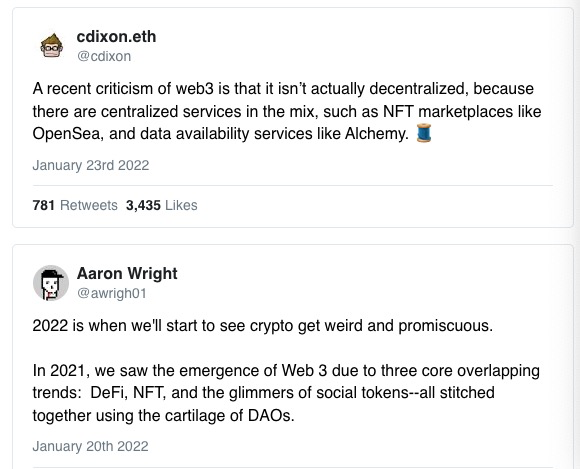Select the word Alchemy in tweet
Image resolution: width=580 pixels, height=469 pixels.
coord(377,134)
